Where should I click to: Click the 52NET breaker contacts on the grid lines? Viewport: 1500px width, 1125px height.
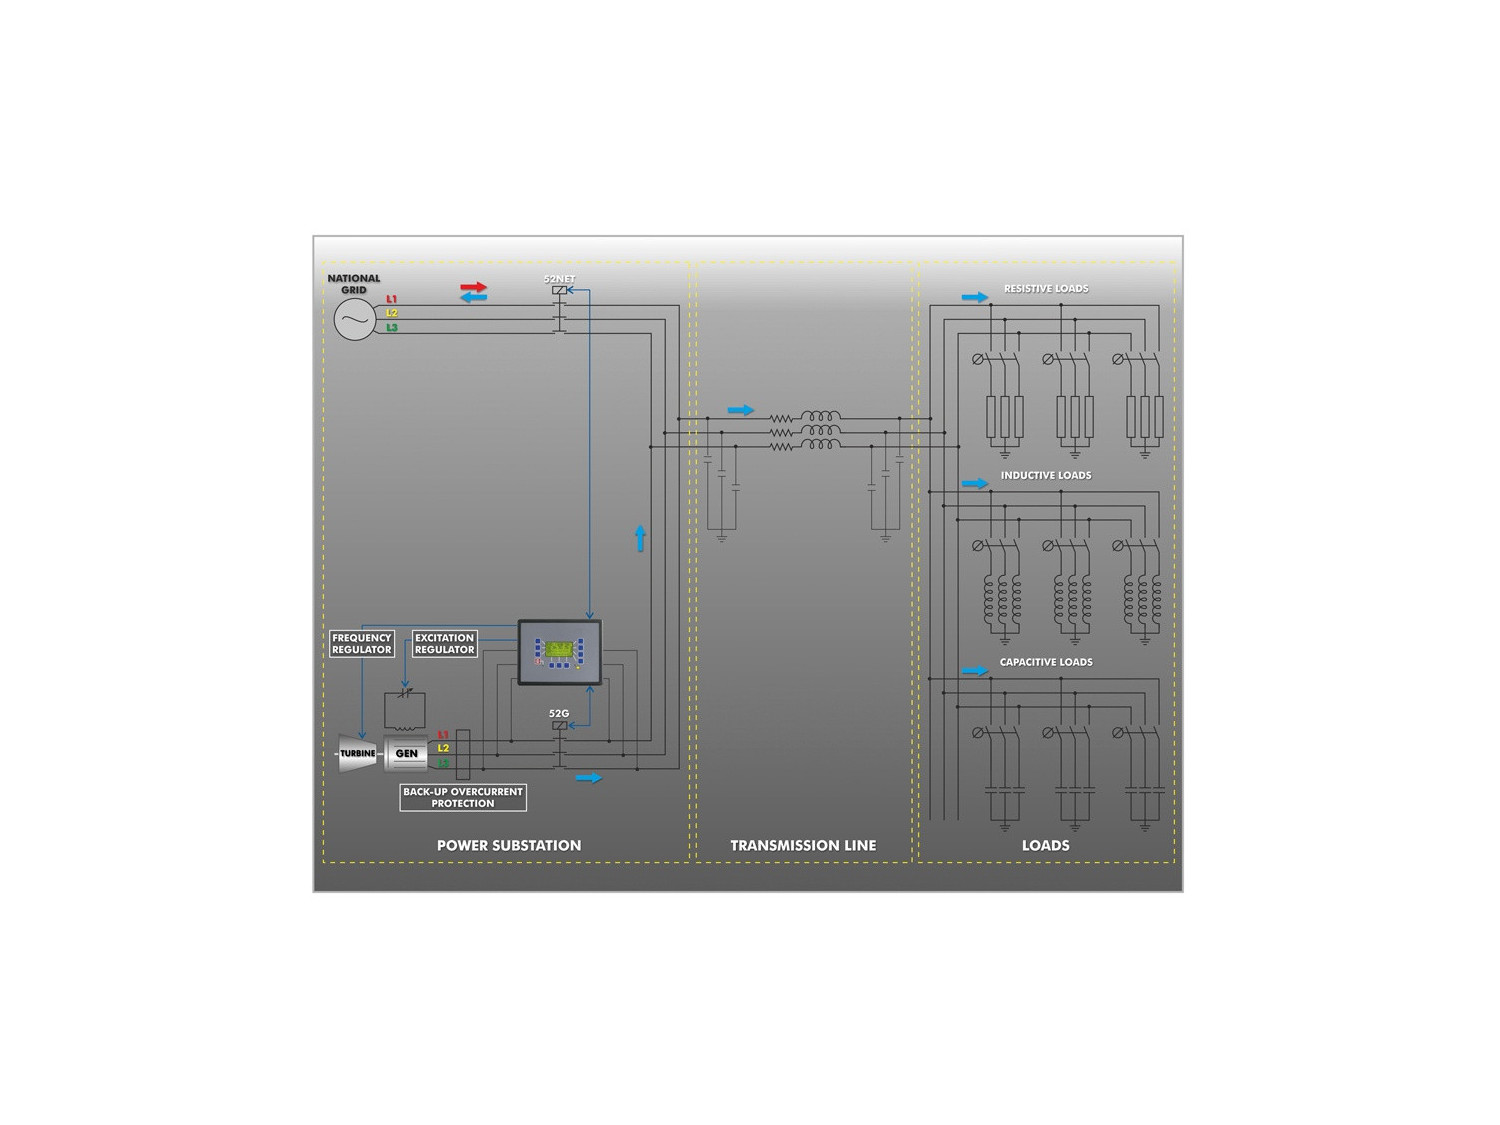559,316
